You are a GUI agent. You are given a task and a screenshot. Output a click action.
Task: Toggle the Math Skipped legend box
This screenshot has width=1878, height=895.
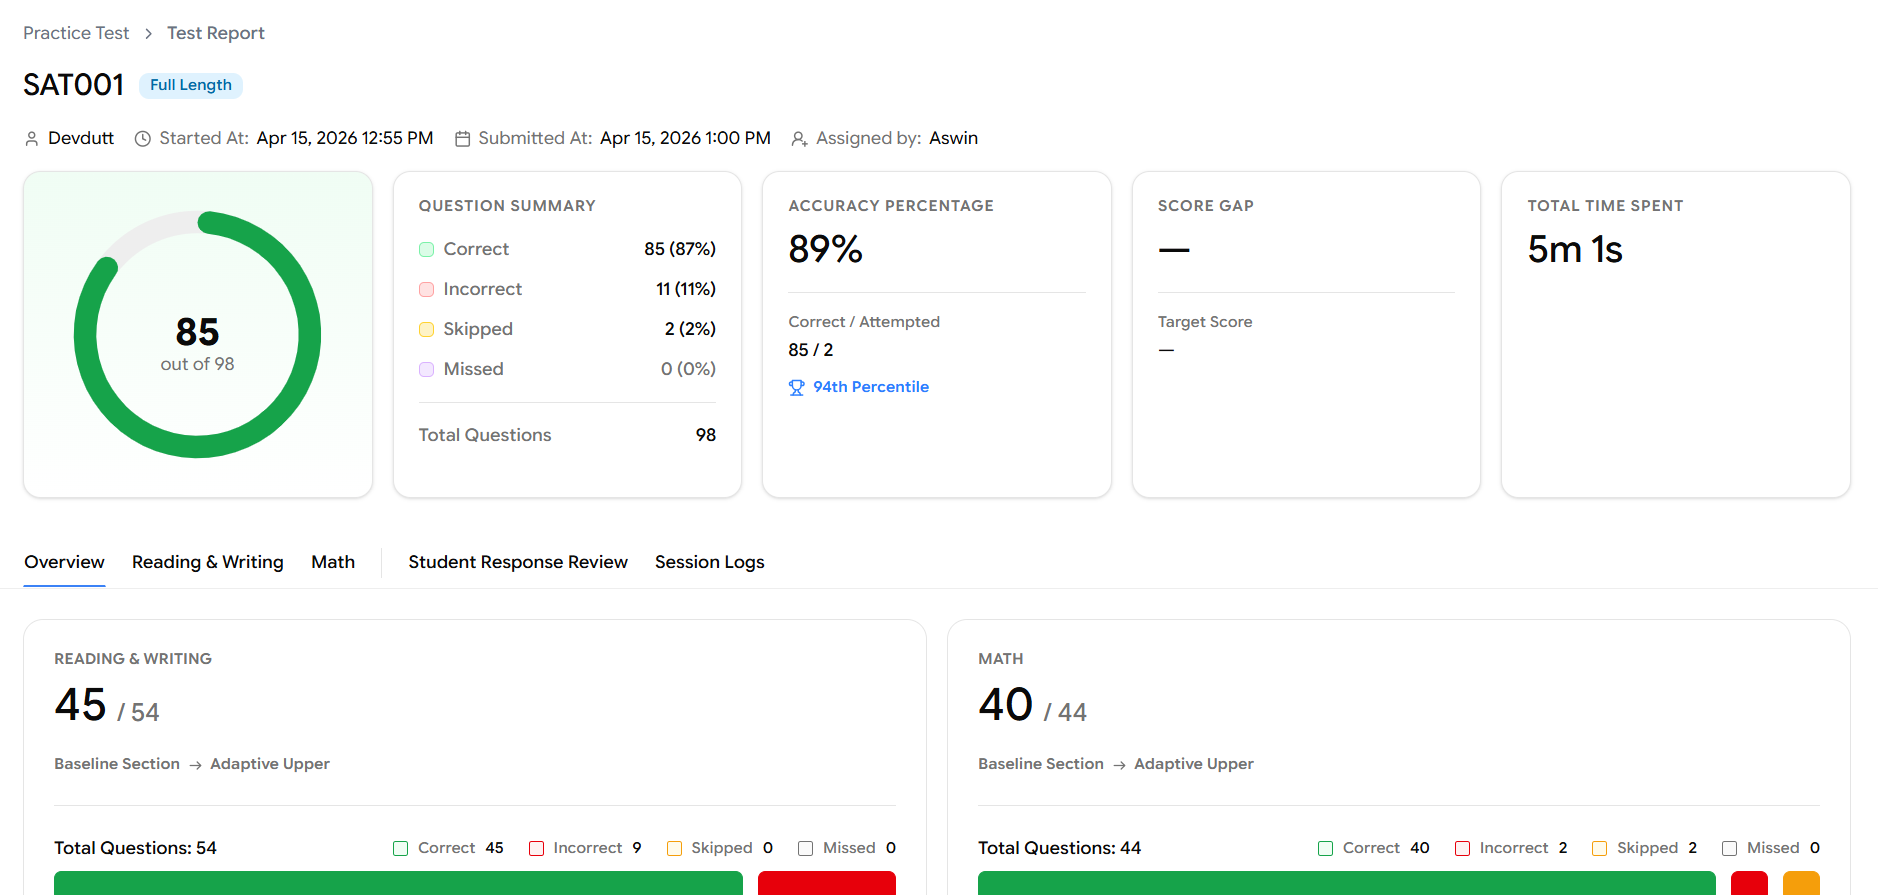coord(1599,848)
